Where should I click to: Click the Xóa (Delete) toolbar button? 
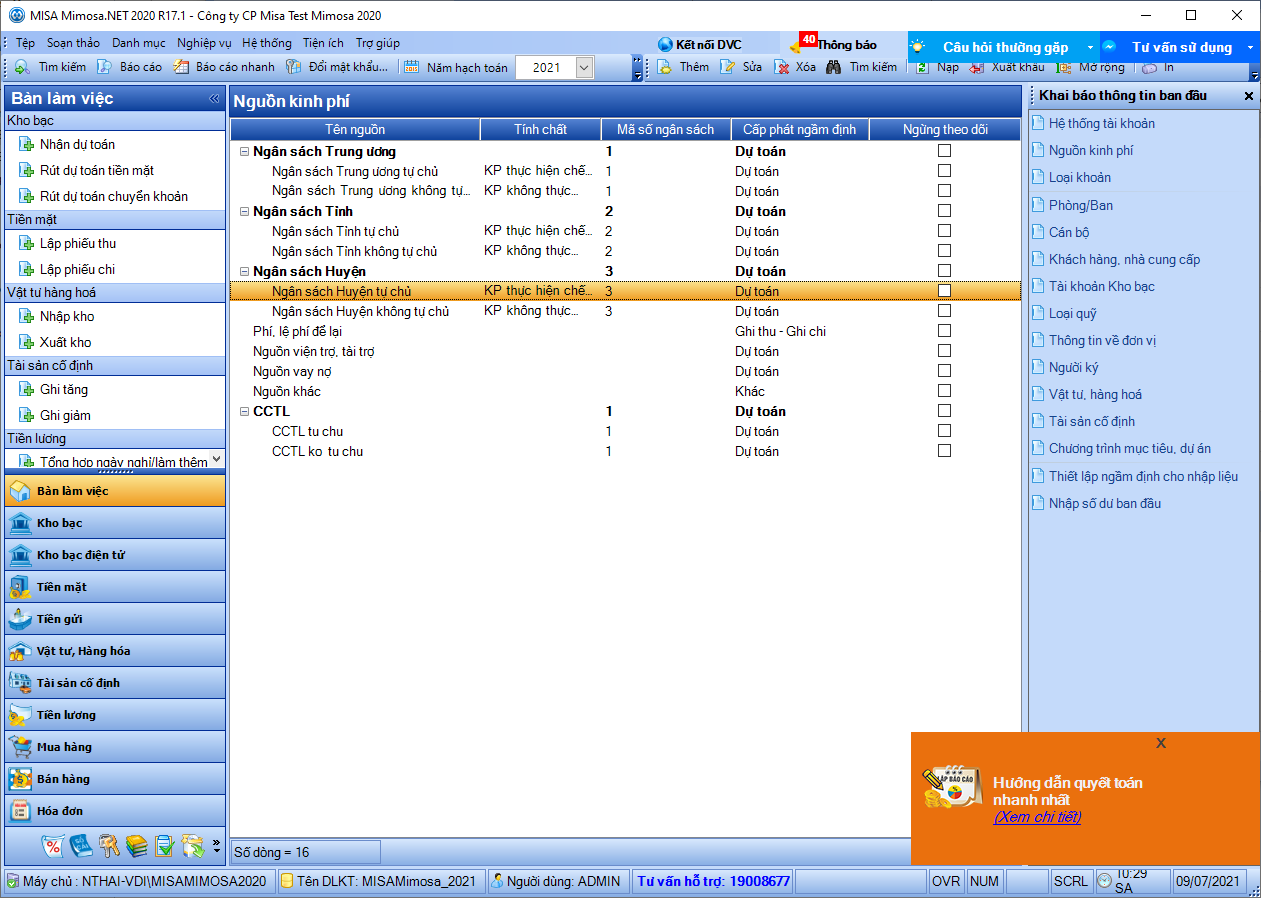coord(795,67)
